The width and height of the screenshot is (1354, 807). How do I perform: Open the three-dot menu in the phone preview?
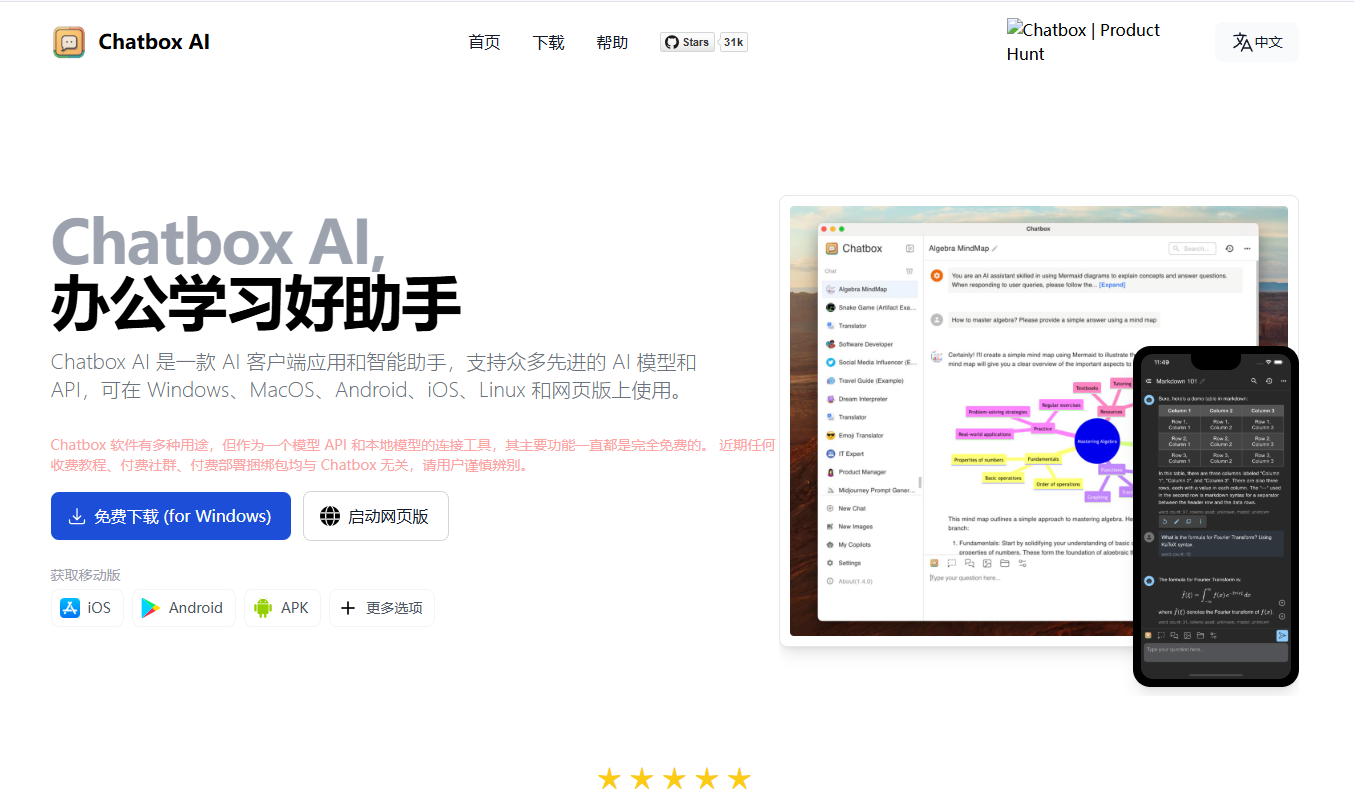point(1284,381)
